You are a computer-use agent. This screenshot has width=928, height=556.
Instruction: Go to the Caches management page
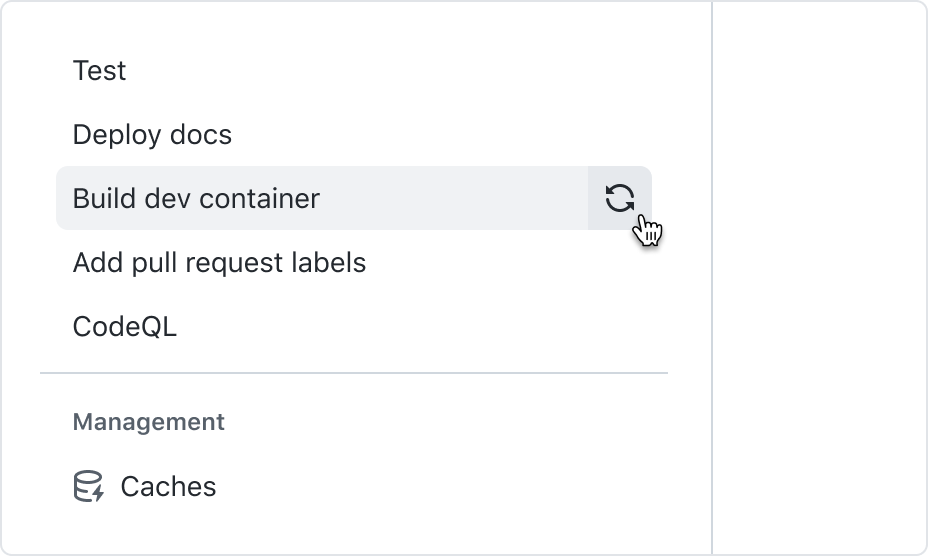pyautogui.click(x=354, y=487)
